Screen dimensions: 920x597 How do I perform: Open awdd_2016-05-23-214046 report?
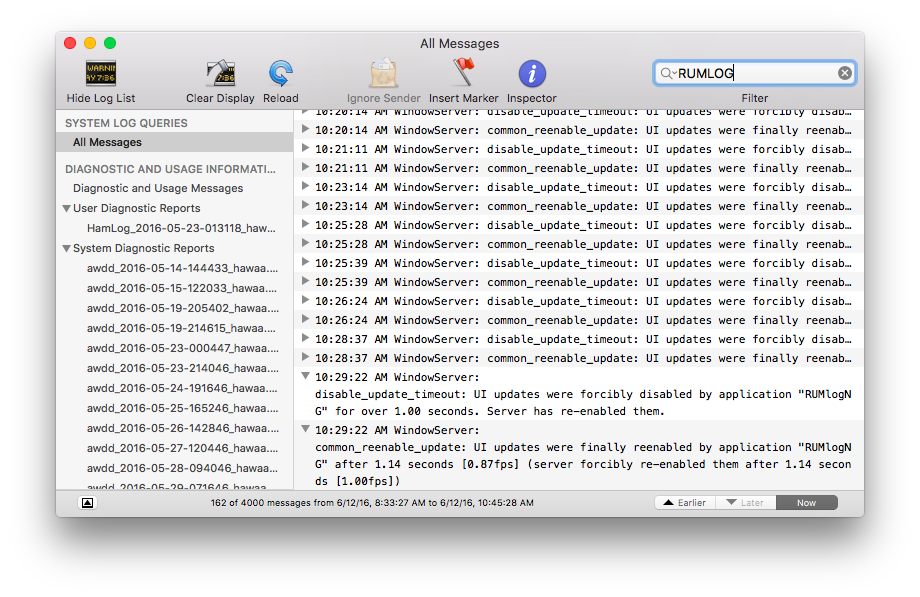pyautogui.click(x=182, y=368)
